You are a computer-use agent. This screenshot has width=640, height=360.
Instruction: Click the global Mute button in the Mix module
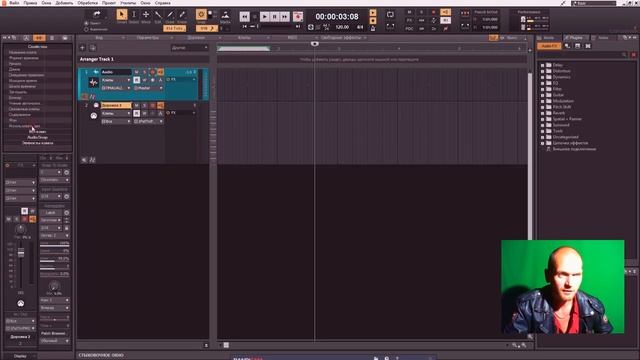(409, 12)
